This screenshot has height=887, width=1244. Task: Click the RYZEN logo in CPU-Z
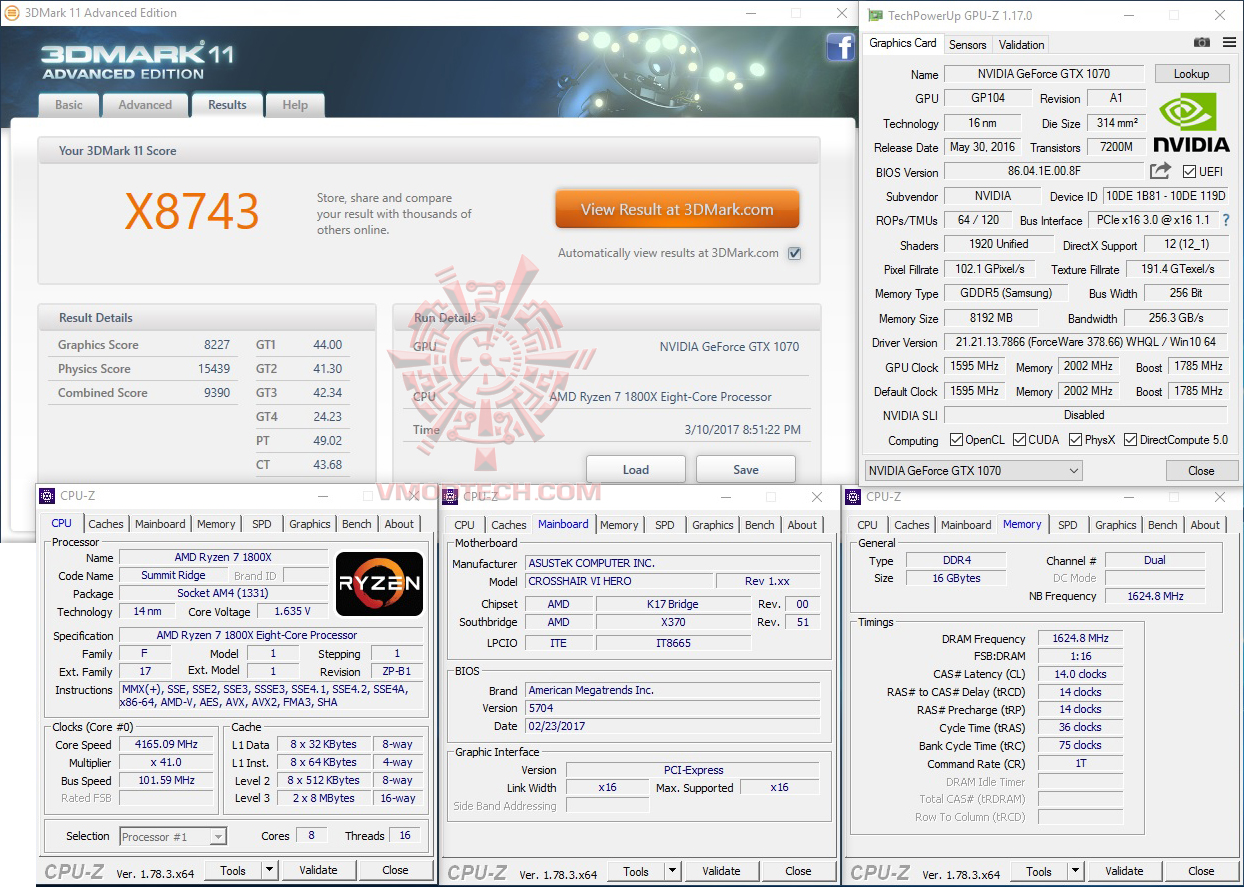(379, 585)
